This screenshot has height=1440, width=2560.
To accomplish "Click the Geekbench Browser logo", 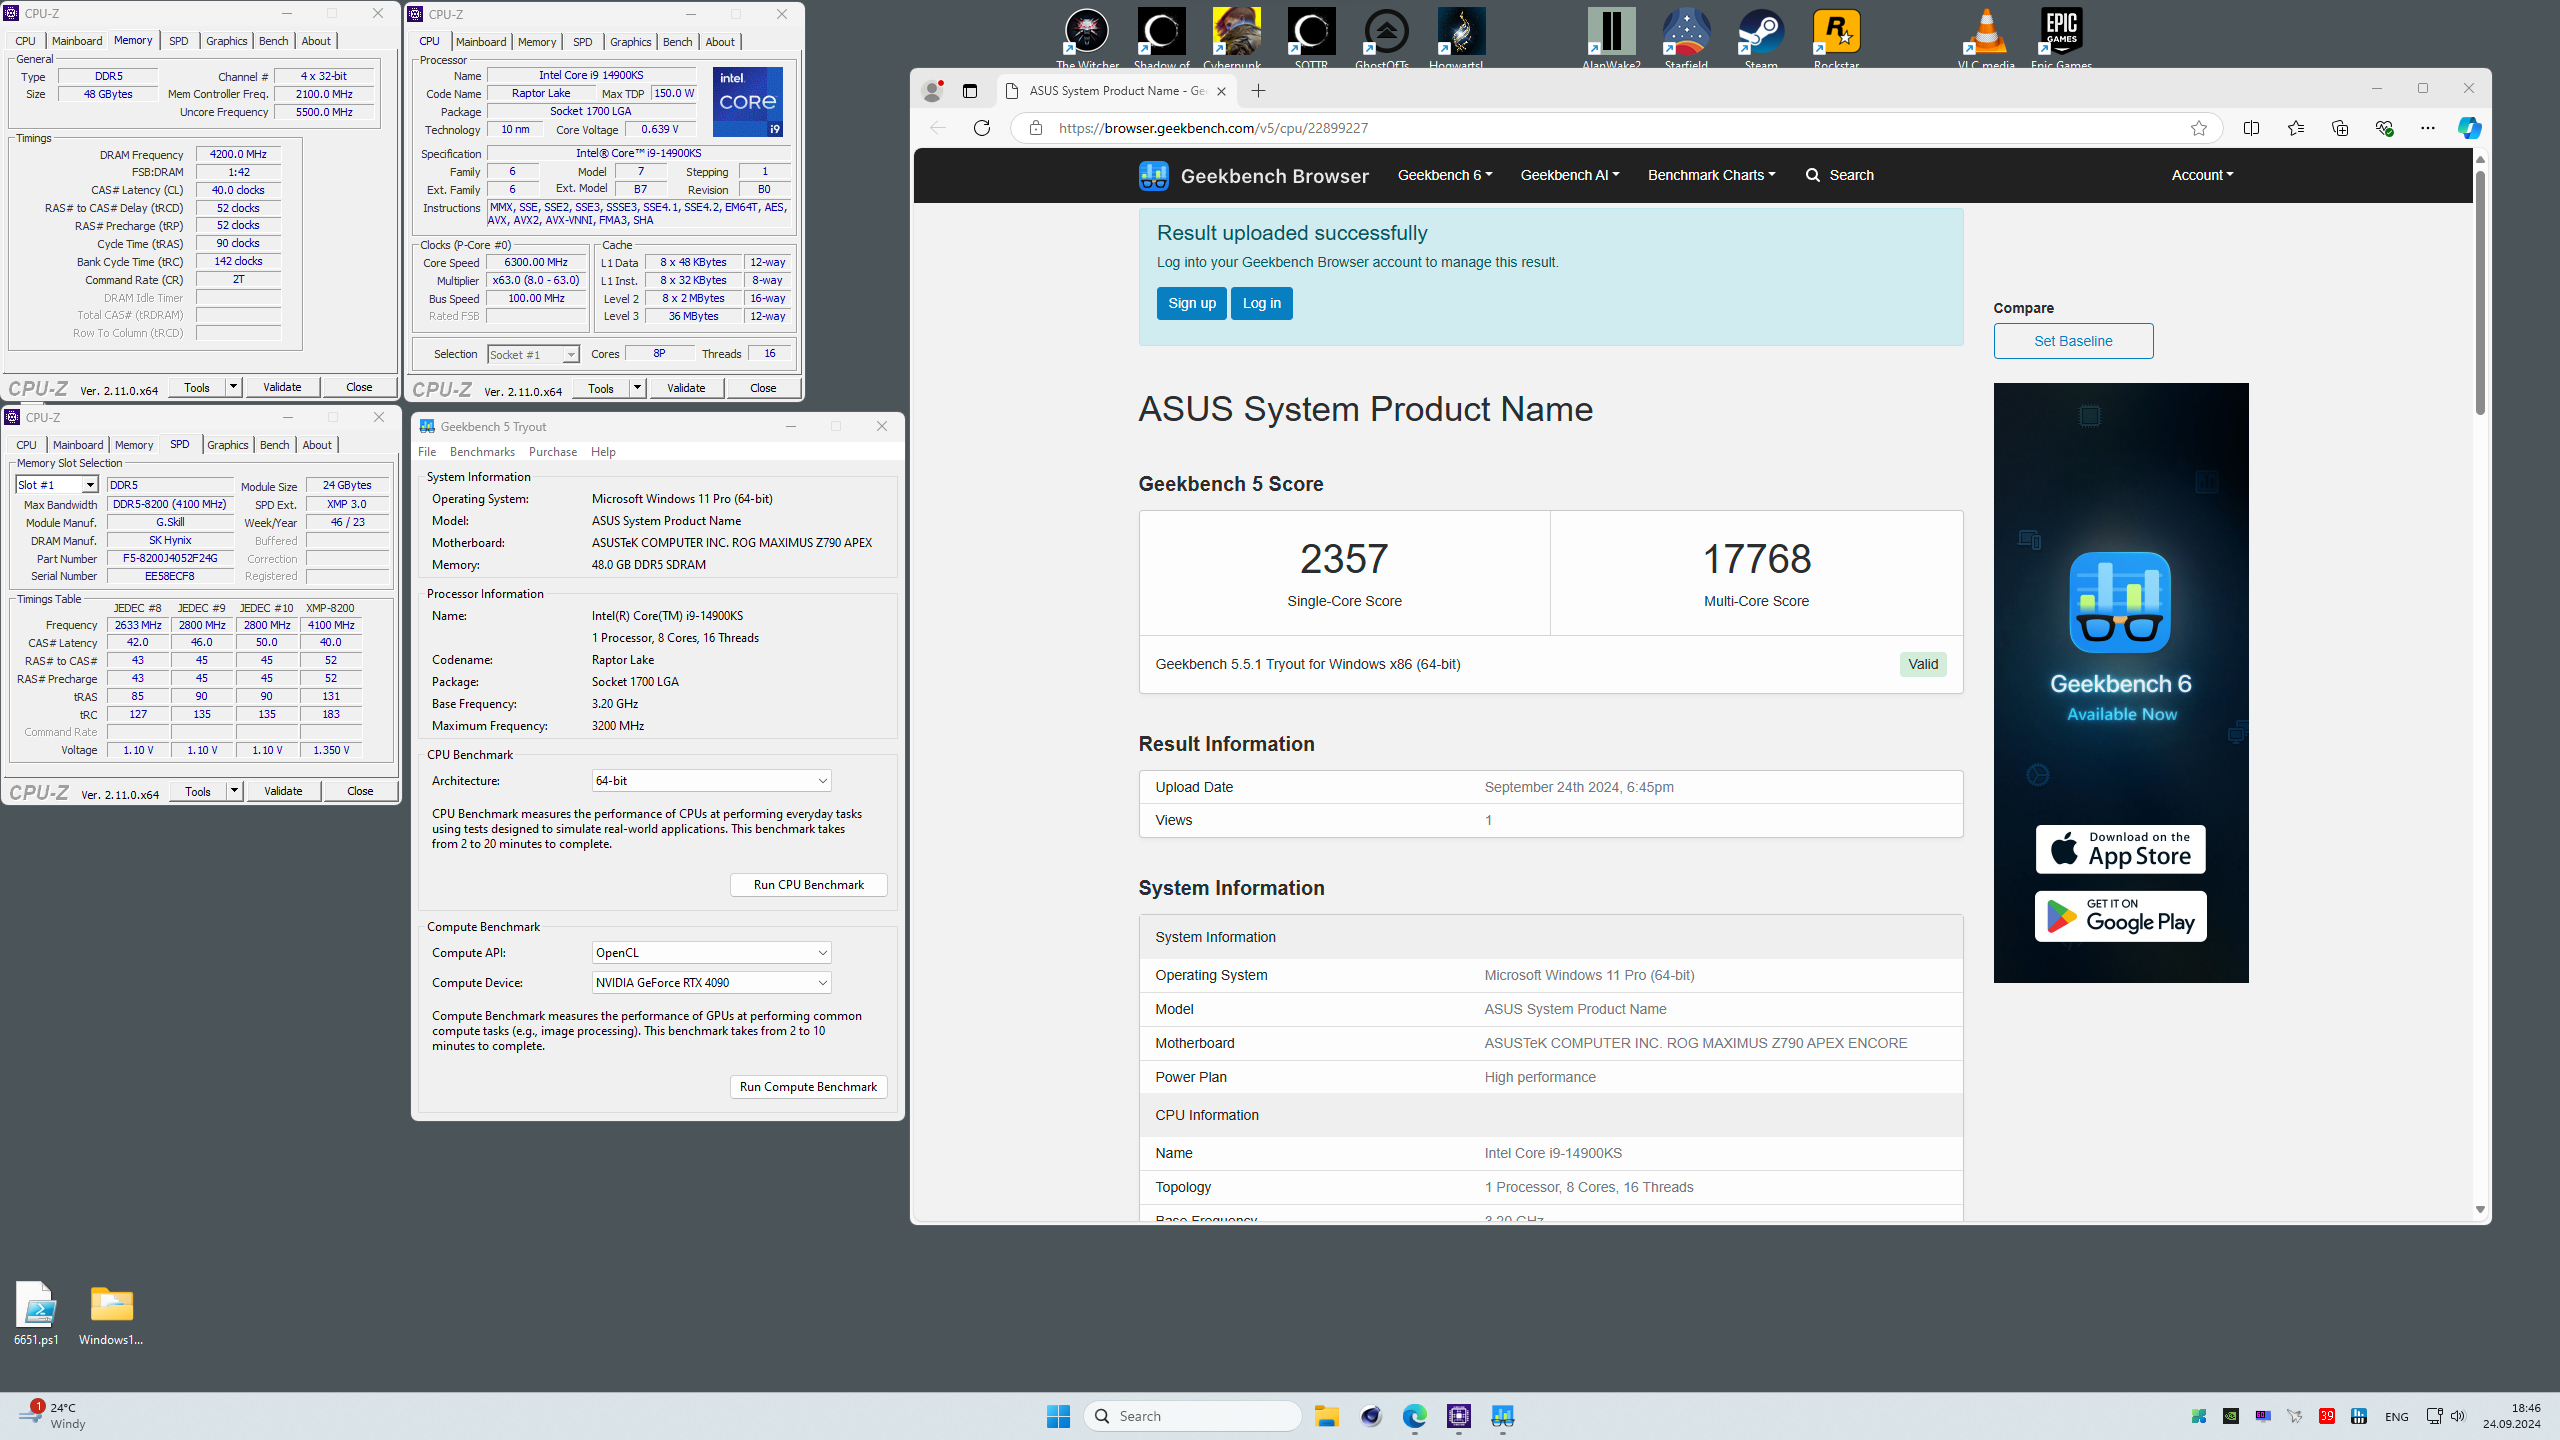I will click(1253, 176).
